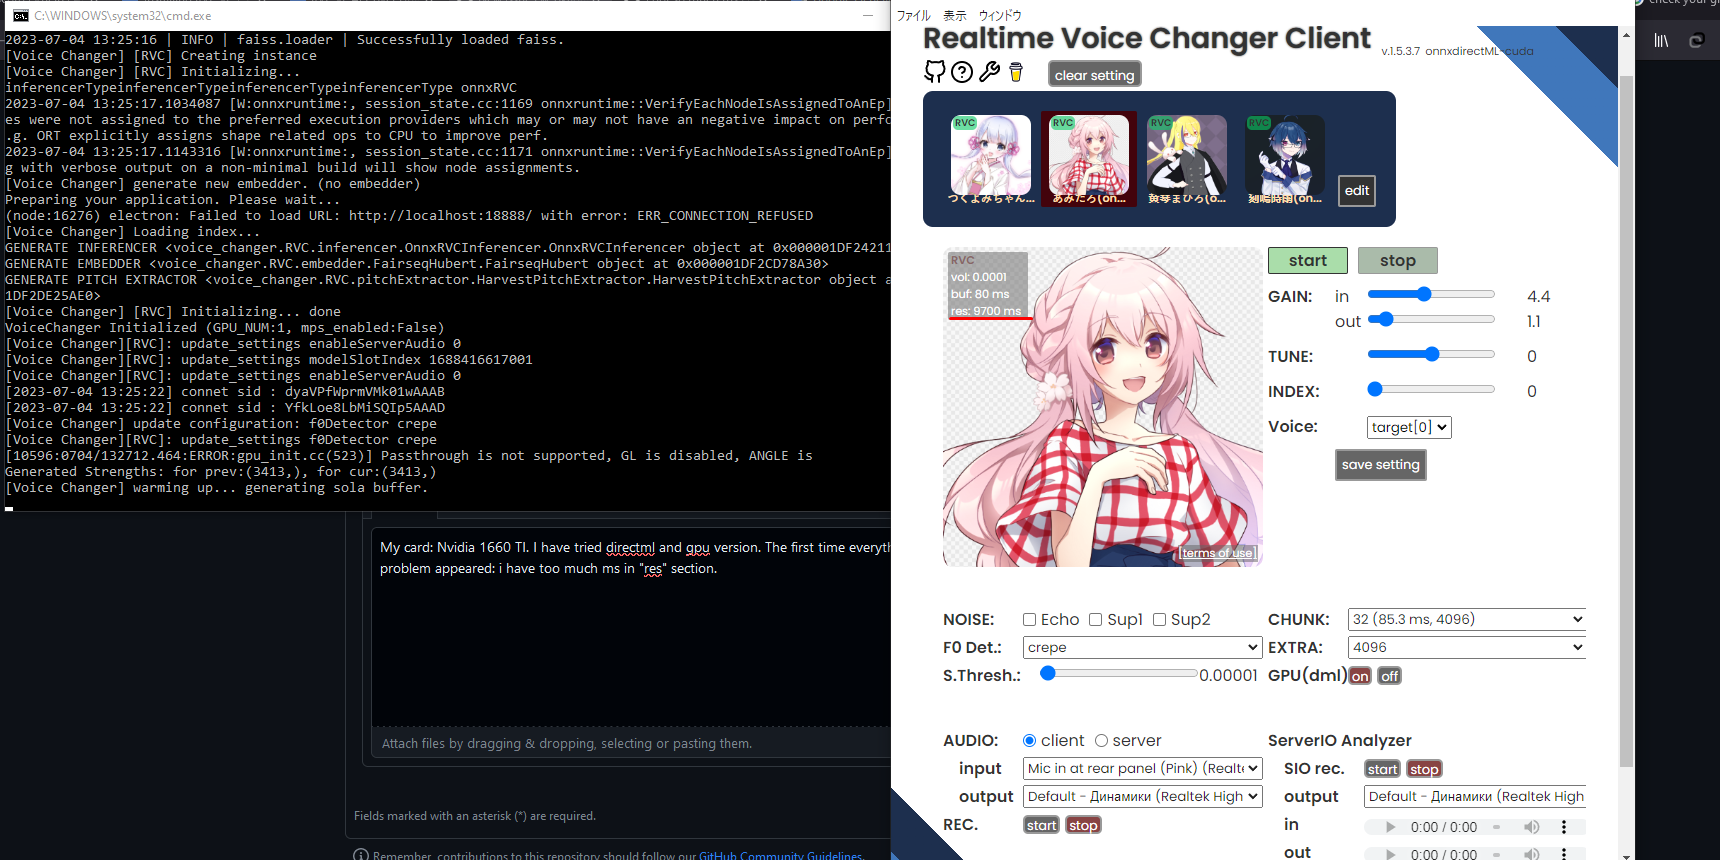The width and height of the screenshot is (1720, 860).
Task: Click the save setting button
Action: pos(1380,464)
